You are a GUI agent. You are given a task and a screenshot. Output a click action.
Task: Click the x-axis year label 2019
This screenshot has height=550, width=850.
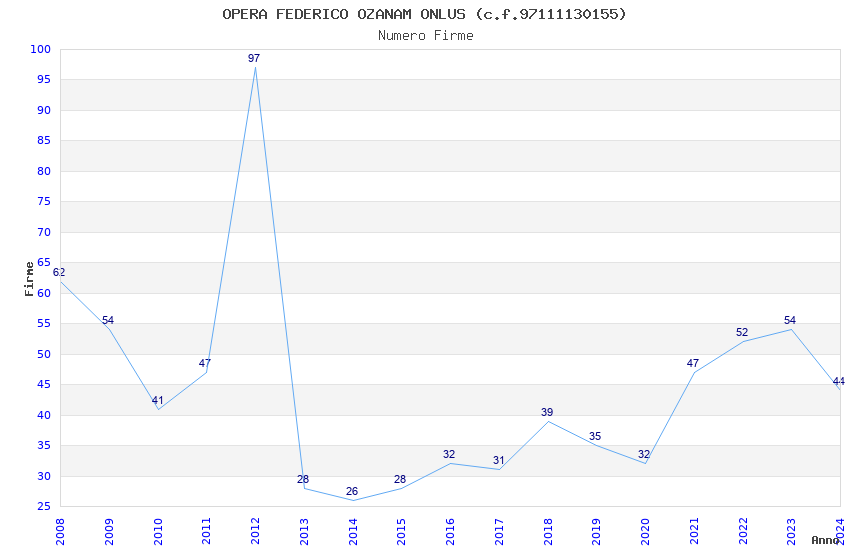(x=596, y=532)
